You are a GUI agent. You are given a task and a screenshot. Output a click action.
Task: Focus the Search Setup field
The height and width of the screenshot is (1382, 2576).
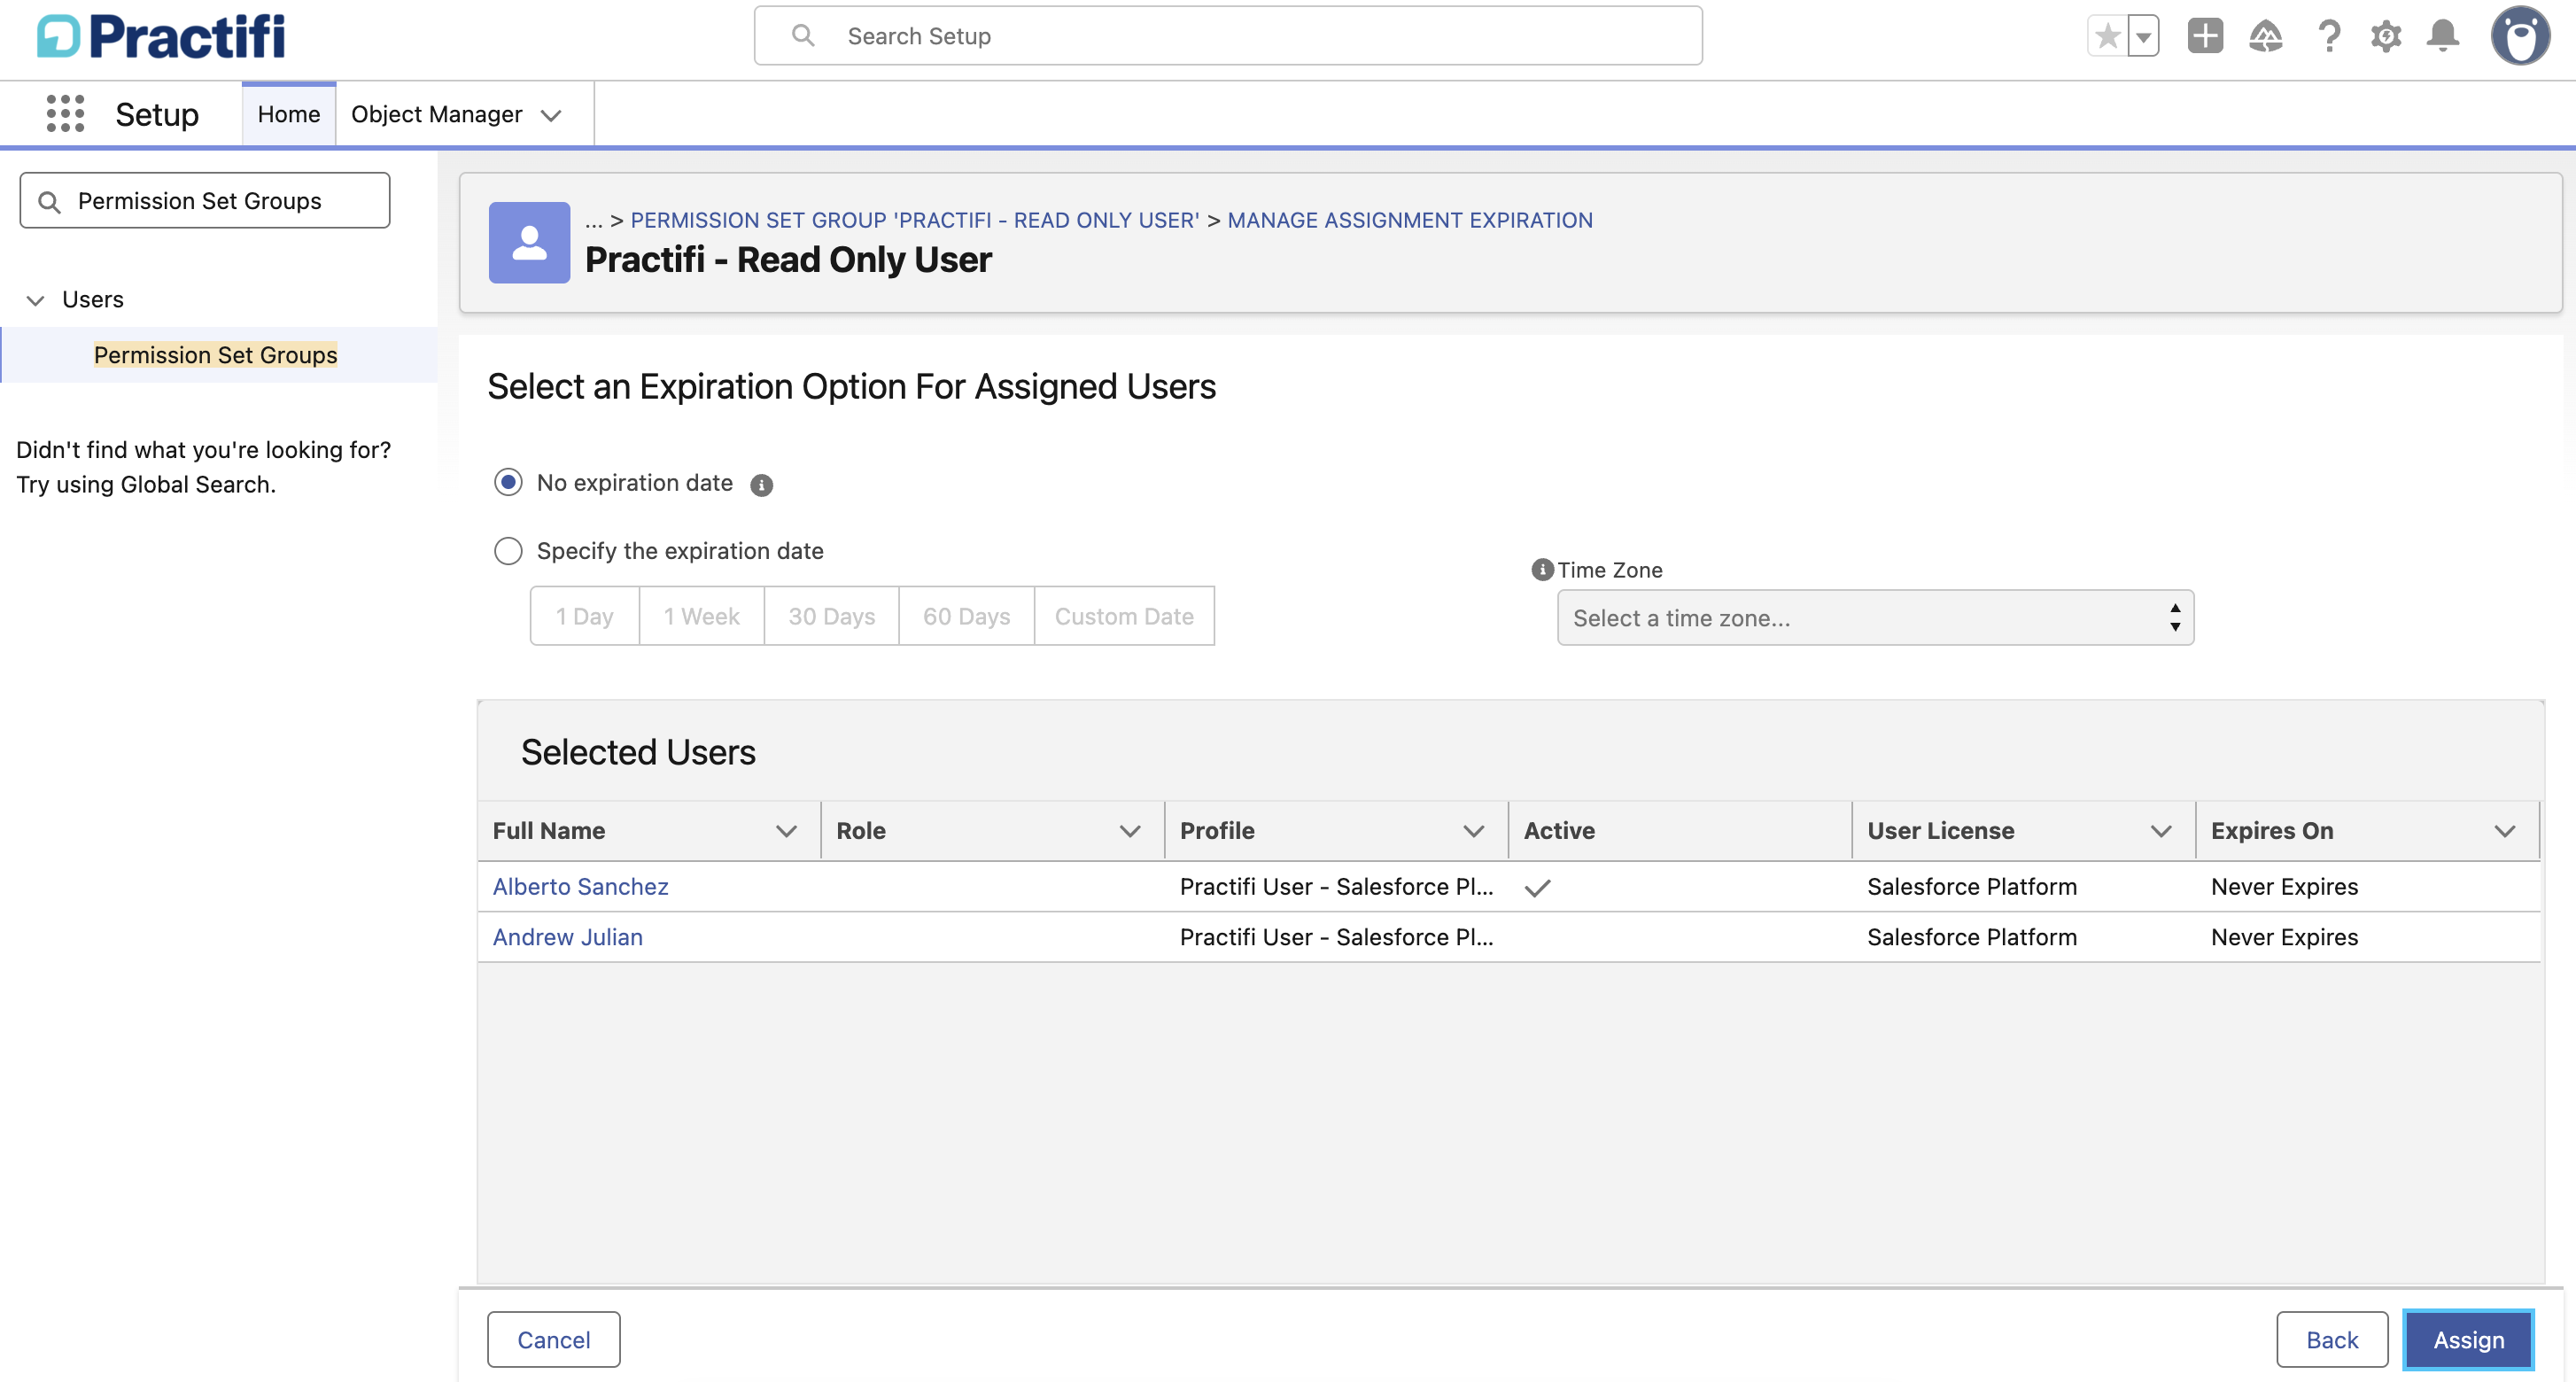(x=1228, y=36)
